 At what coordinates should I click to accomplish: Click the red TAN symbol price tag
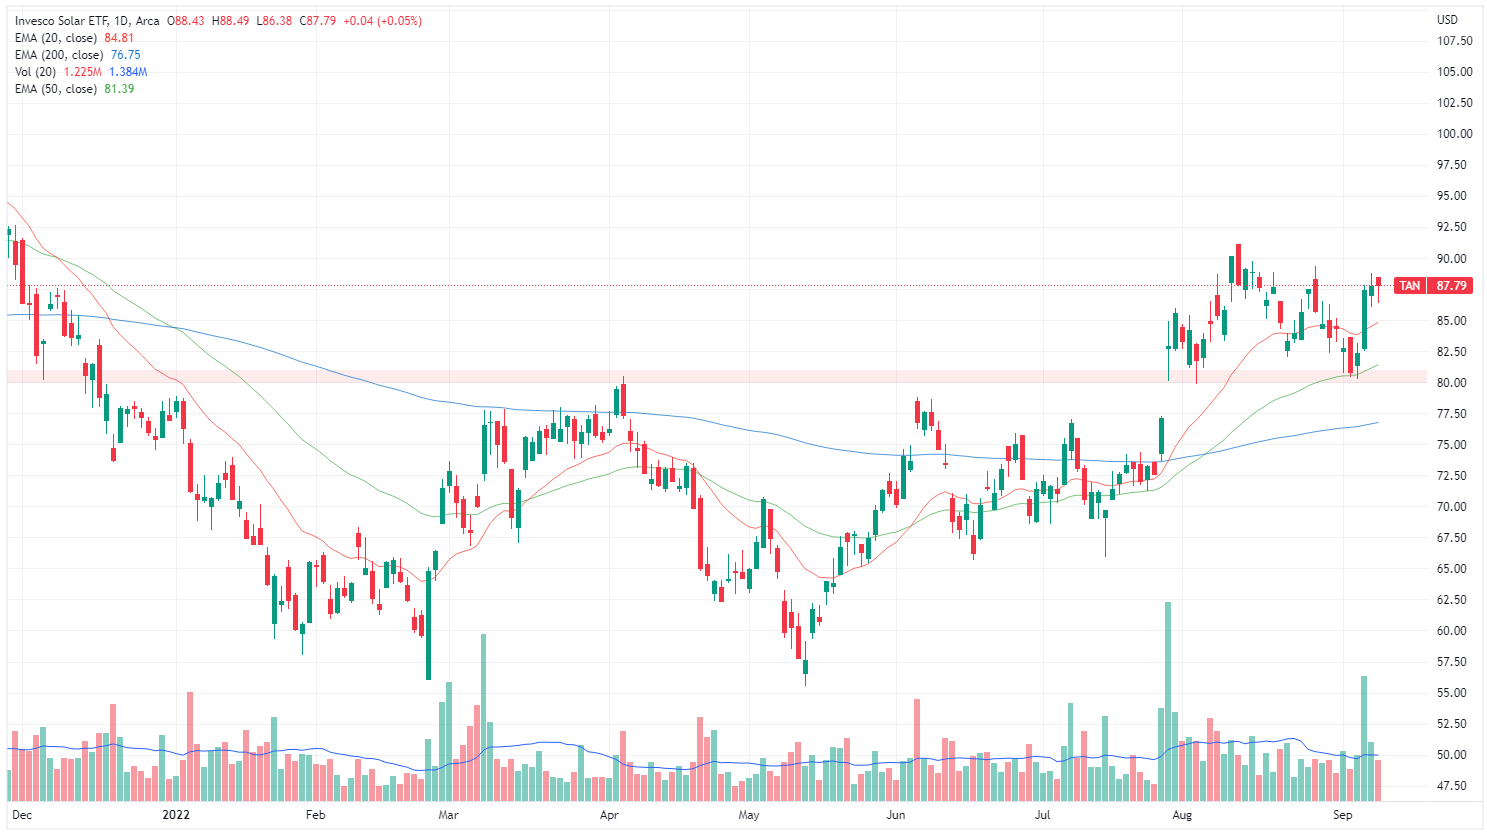[x=1409, y=286]
